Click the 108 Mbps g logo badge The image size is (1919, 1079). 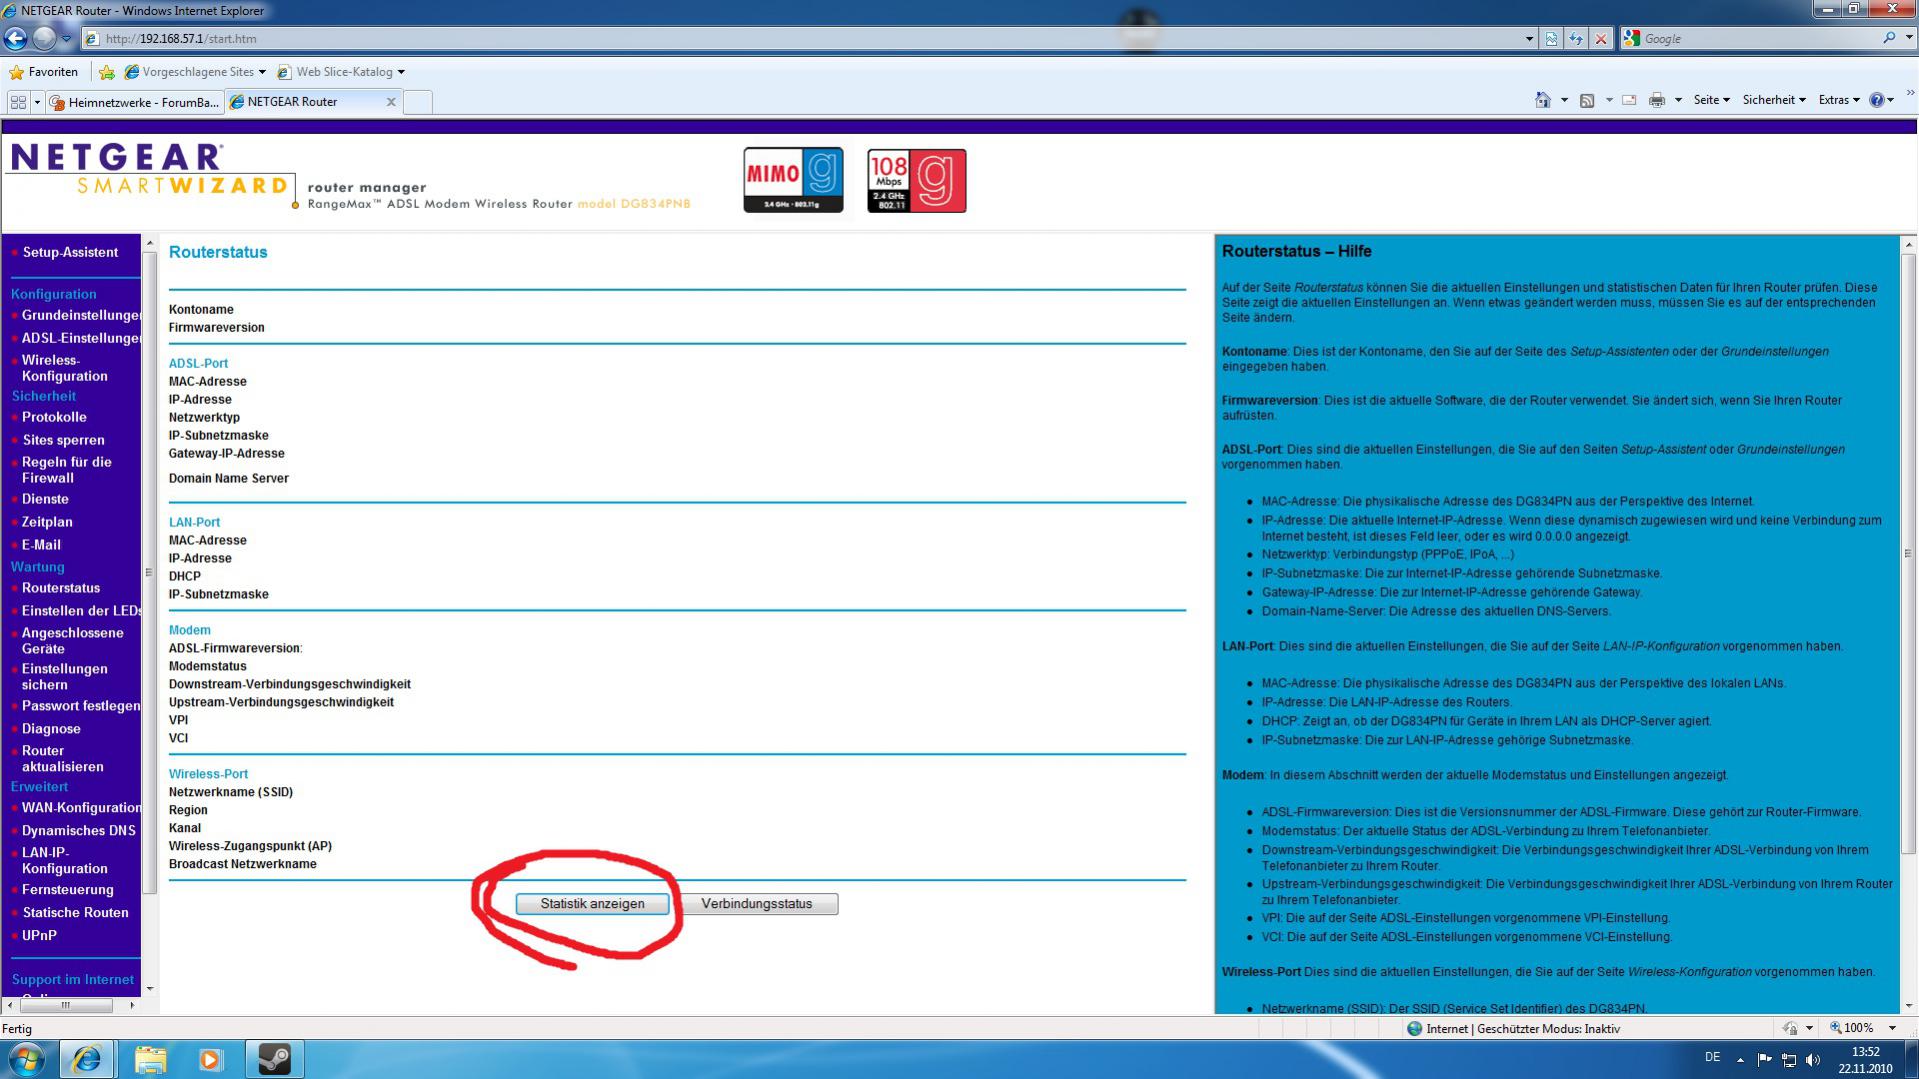(x=916, y=180)
